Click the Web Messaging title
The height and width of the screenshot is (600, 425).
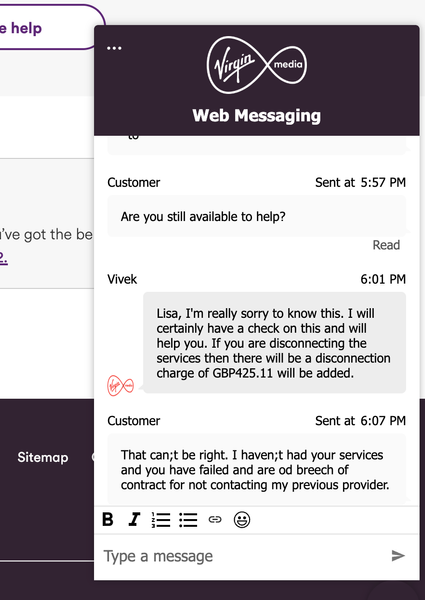(x=256, y=116)
